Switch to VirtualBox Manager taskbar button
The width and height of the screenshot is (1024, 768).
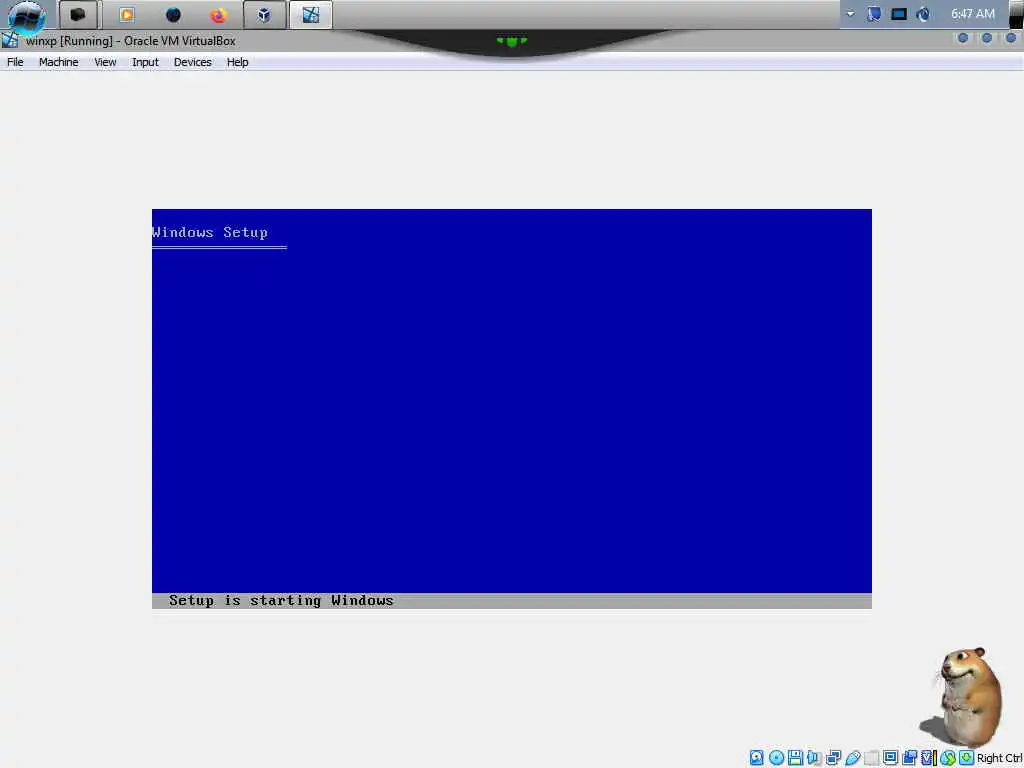point(264,14)
